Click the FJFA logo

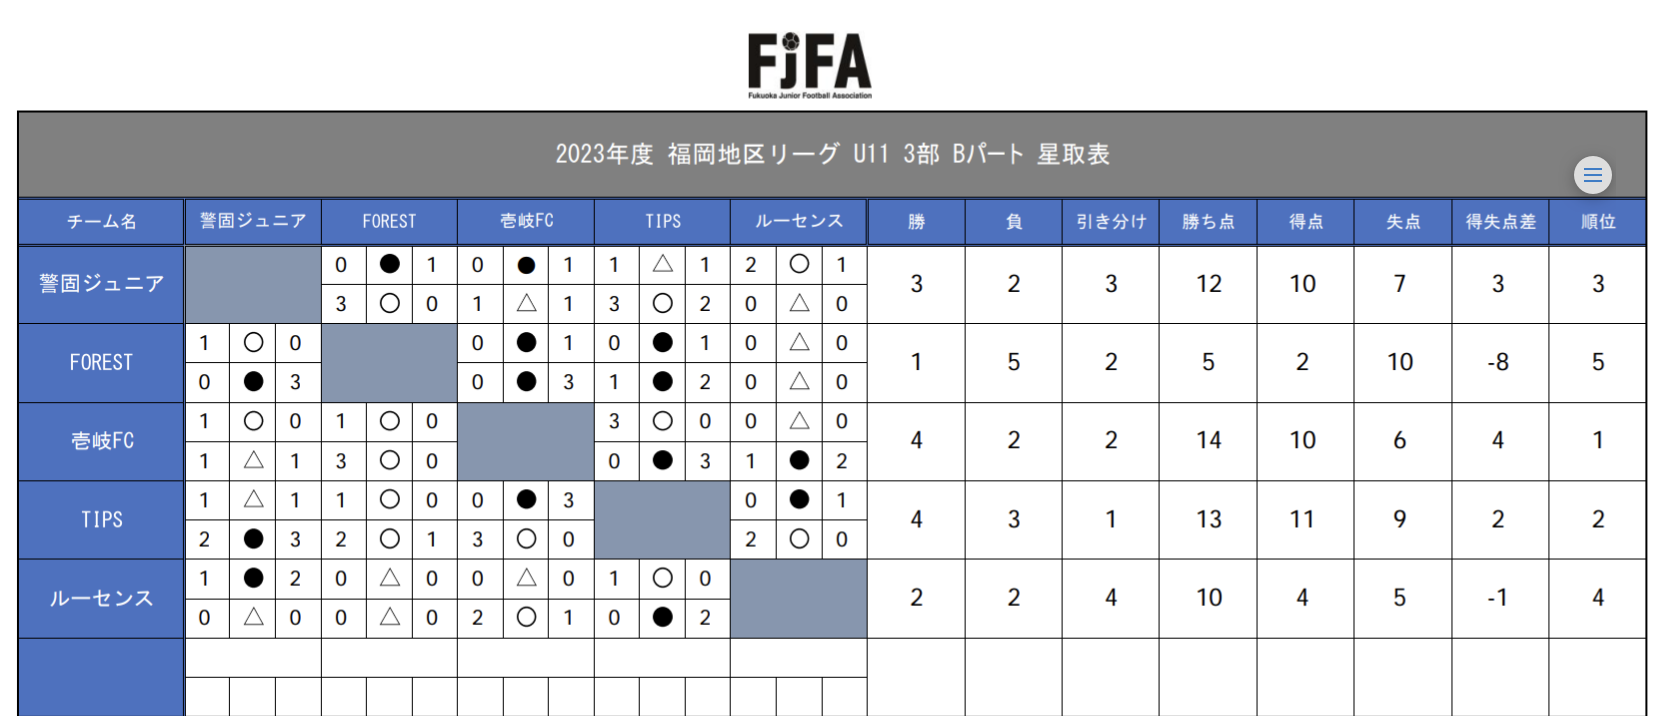(809, 64)
